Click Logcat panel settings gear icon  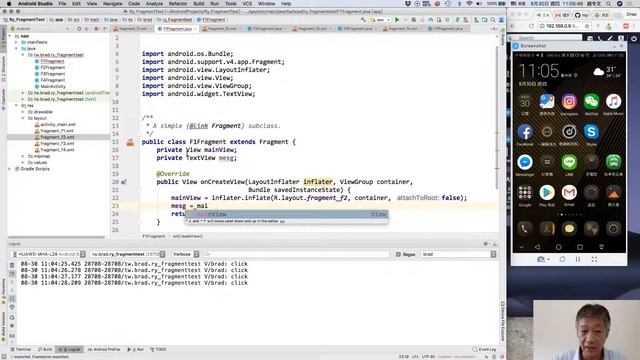(x=486, y=244)
